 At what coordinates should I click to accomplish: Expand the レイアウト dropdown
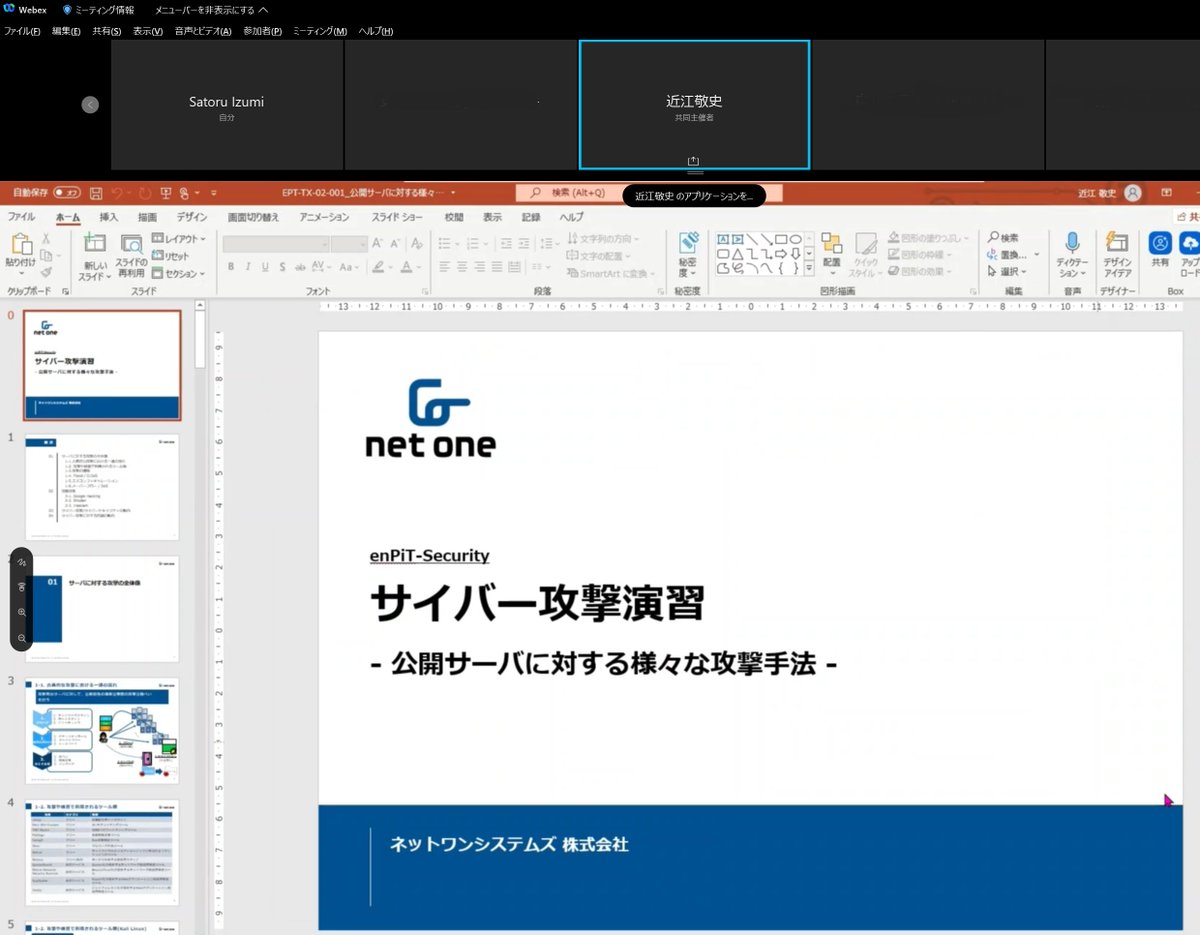[x=179, y=239]
